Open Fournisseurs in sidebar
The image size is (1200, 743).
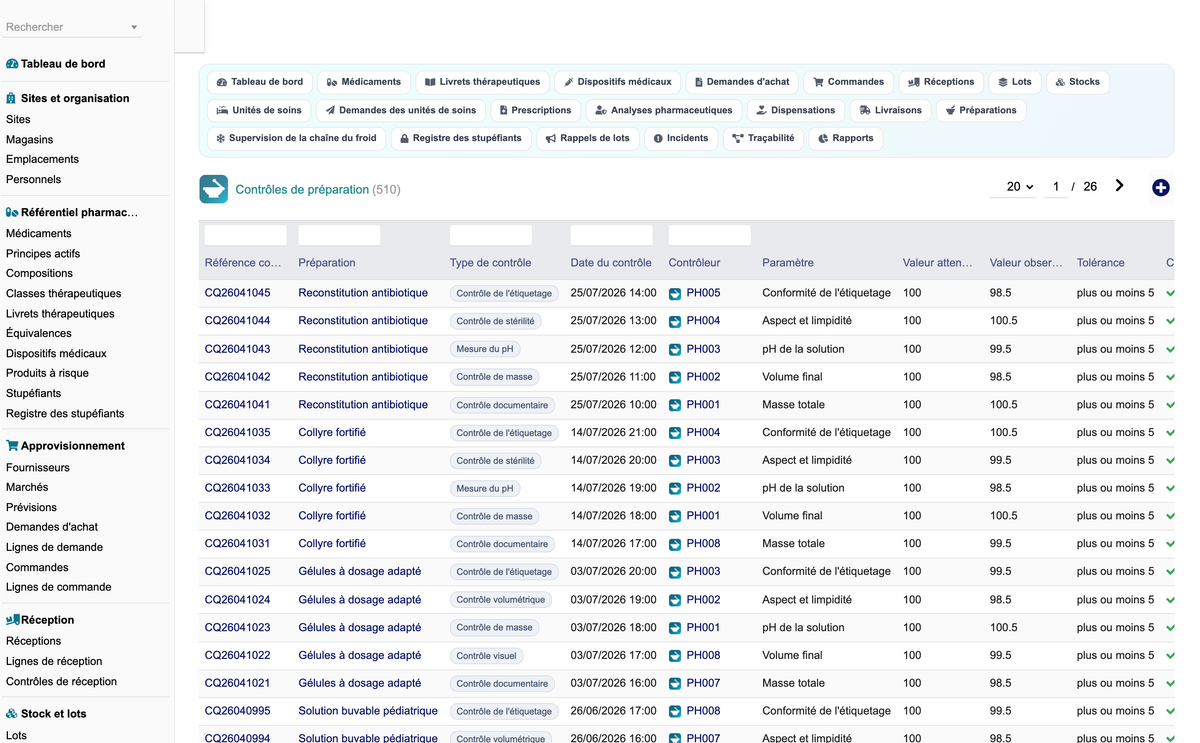tap(38, 467)
